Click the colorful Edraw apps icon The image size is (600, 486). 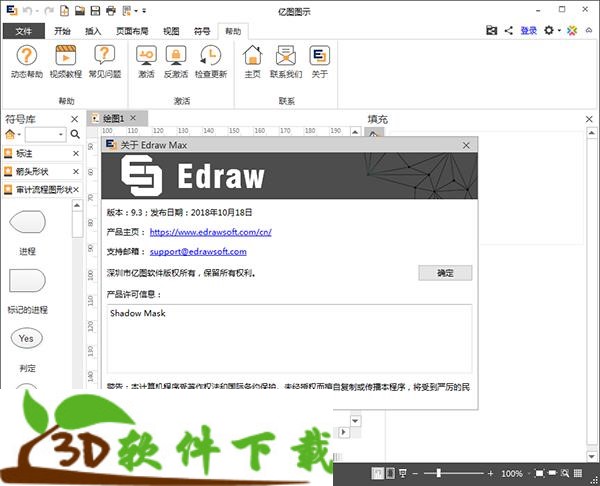pyautogui.click(x=572, y=31)
